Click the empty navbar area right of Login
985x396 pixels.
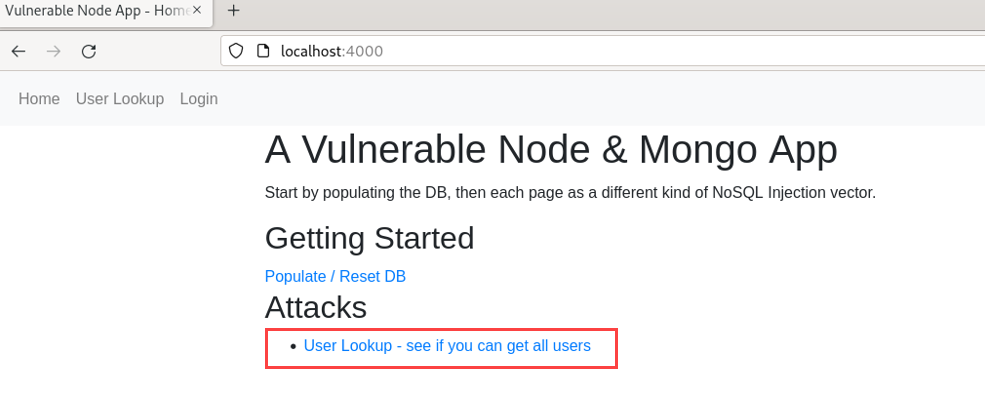point(601,99)
